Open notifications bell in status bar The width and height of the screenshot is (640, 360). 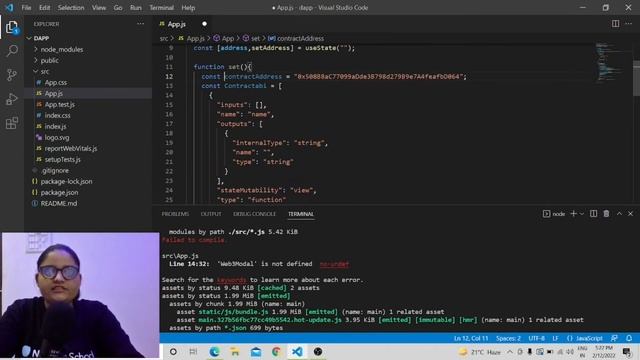pos(629,338)
